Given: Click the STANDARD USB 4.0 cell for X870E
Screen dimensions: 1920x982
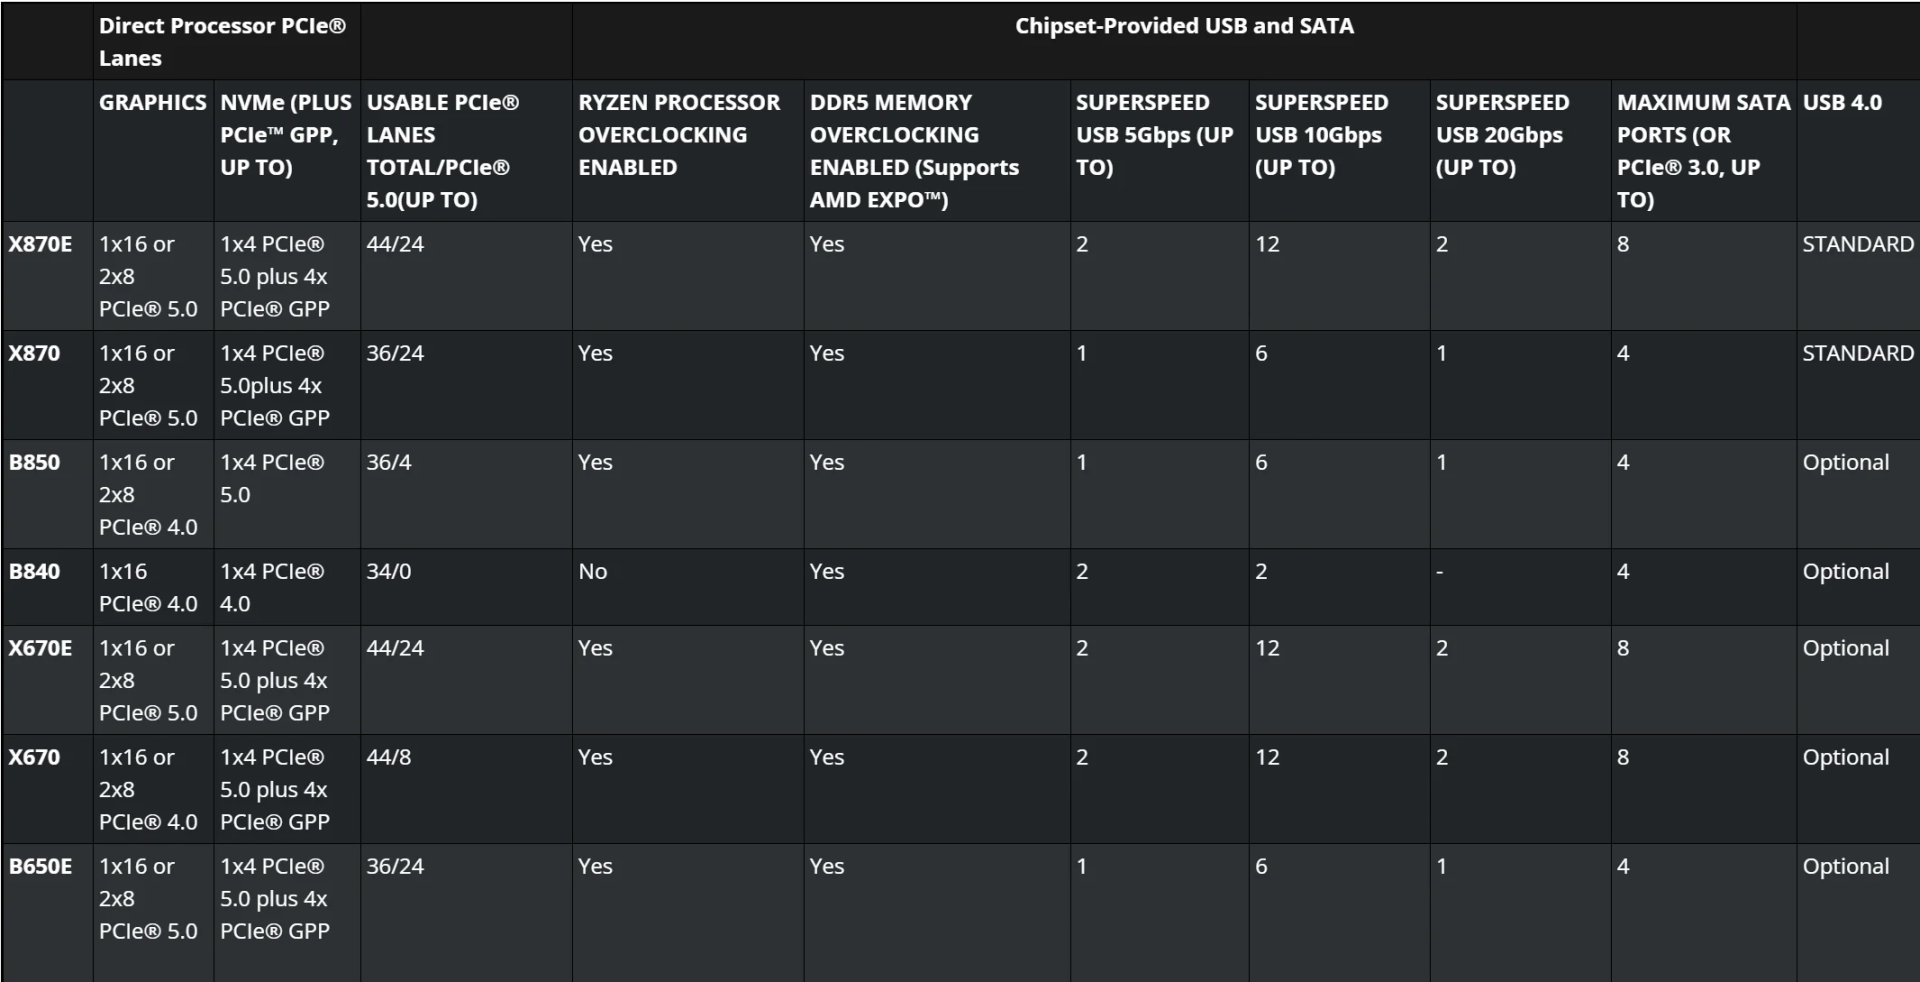Looking at the screenshot, I should pyautogui.click(x=1857, y=244).
